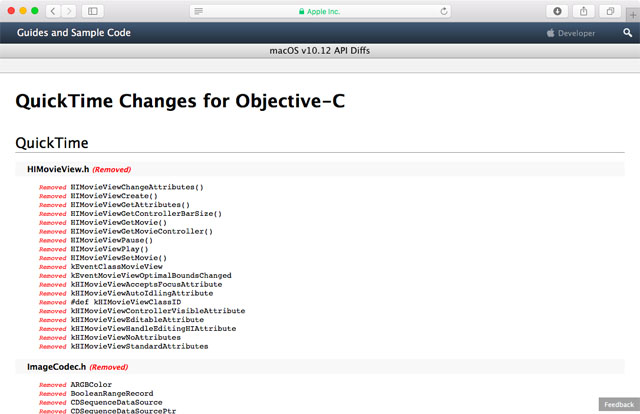Select ARGBColor entry
The image size is (640, 414).
pyautogui.click(x=91, y=385)
